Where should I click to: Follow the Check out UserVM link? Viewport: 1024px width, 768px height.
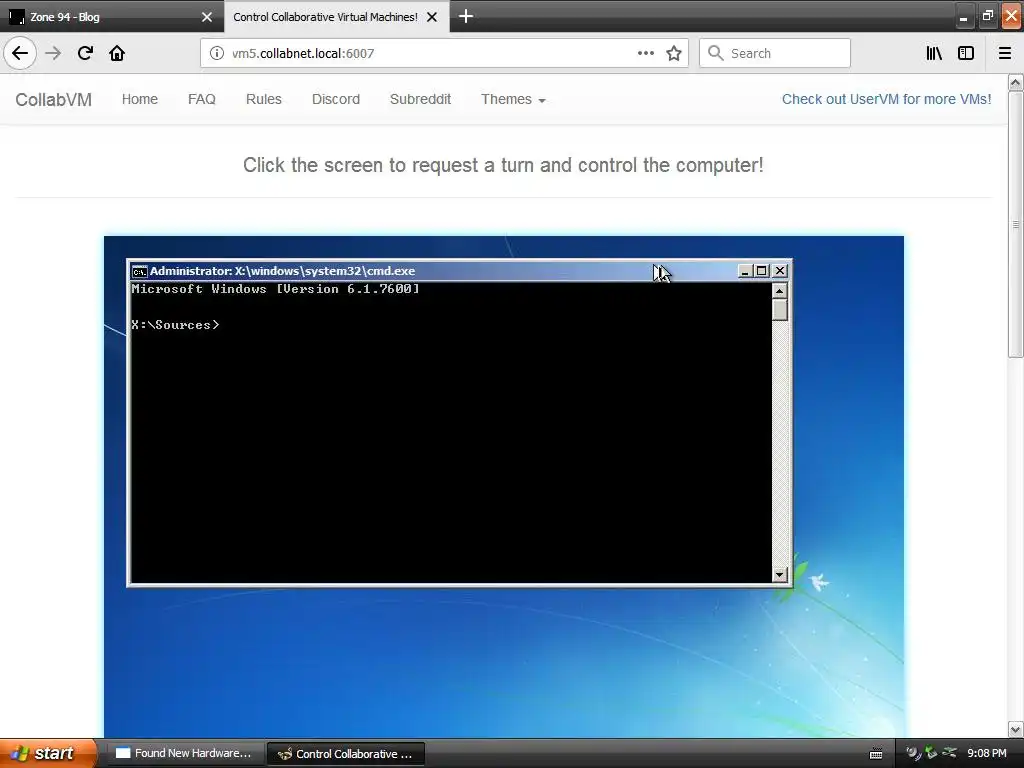(x=886, y=99)
